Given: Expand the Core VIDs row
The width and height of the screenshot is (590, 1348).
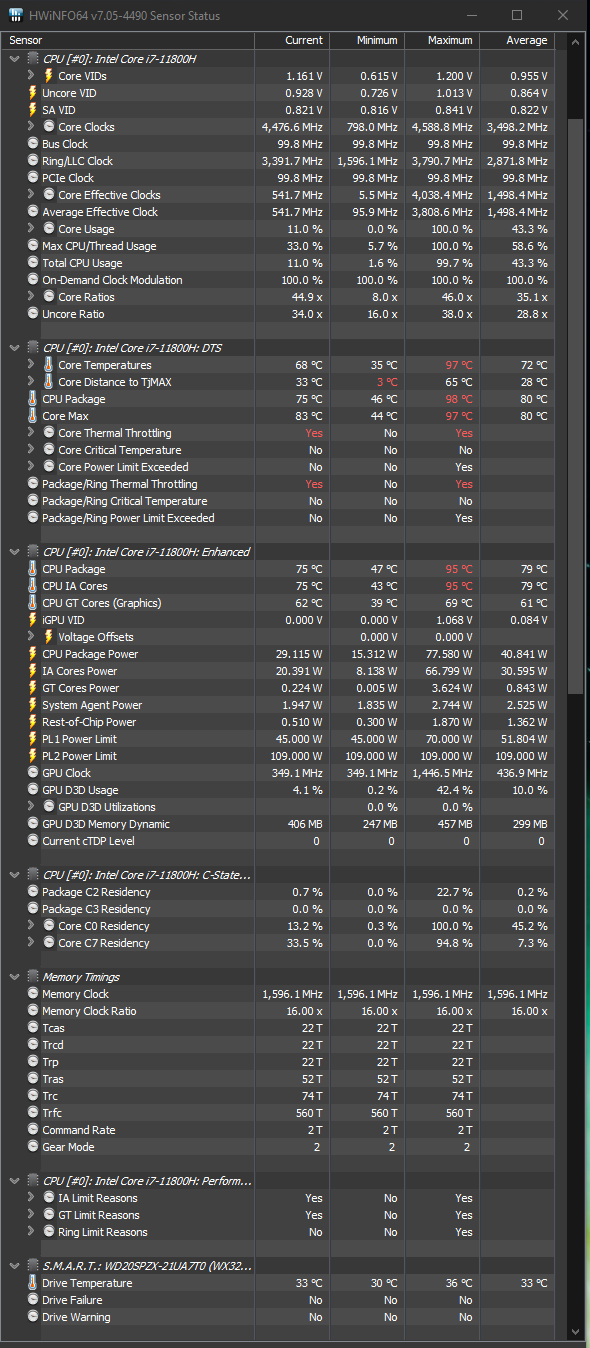Looking at the screenshot, I should (x=31, y=76).
